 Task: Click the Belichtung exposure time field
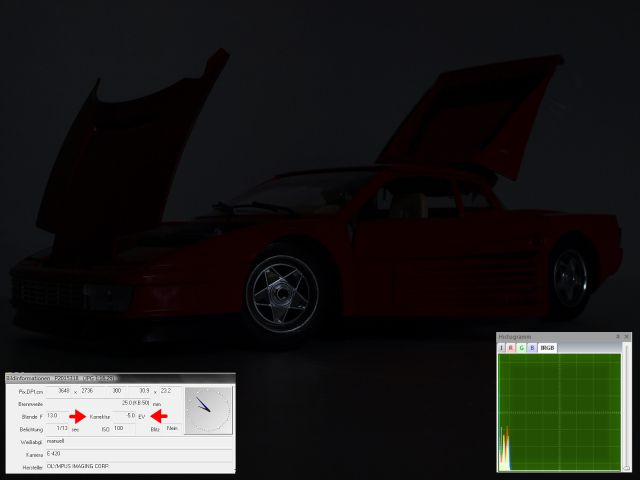57,428
